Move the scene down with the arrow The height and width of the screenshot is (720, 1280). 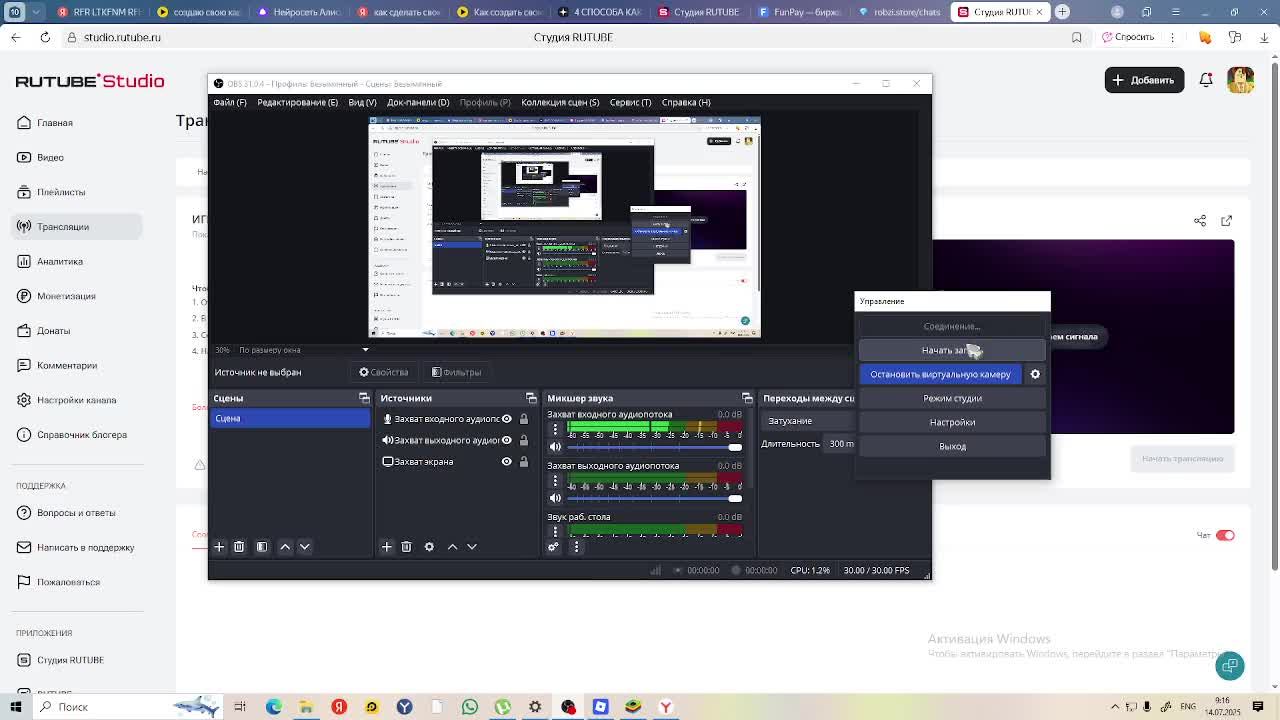[305, 547]
